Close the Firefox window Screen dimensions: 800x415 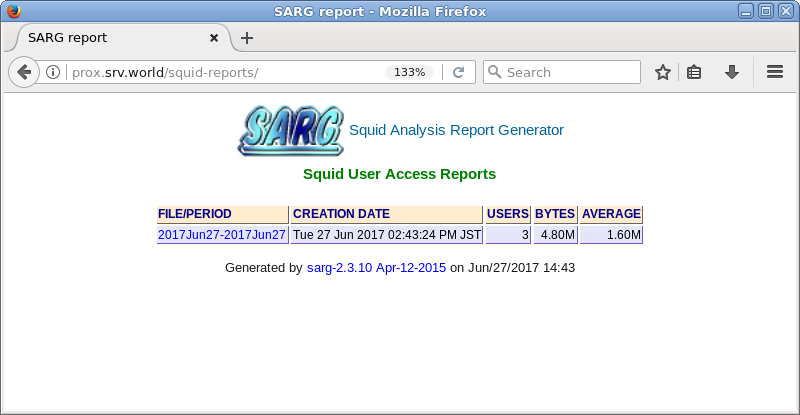click(x=785, y=11)
